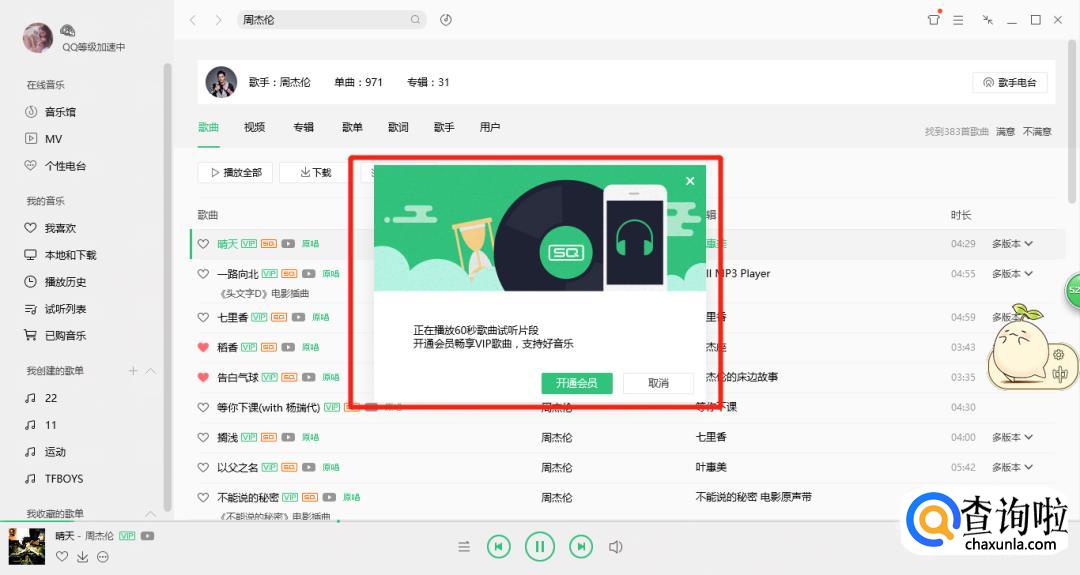The height and width of the screenshot is (575, 1080).
Task: Open 试听列表 listening list
Action: coord(55,309)
